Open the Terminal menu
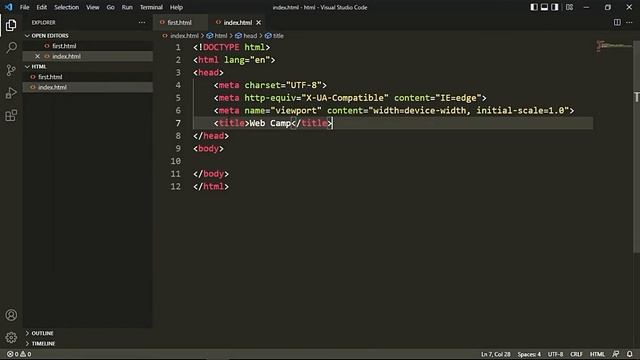 [151, 7]
